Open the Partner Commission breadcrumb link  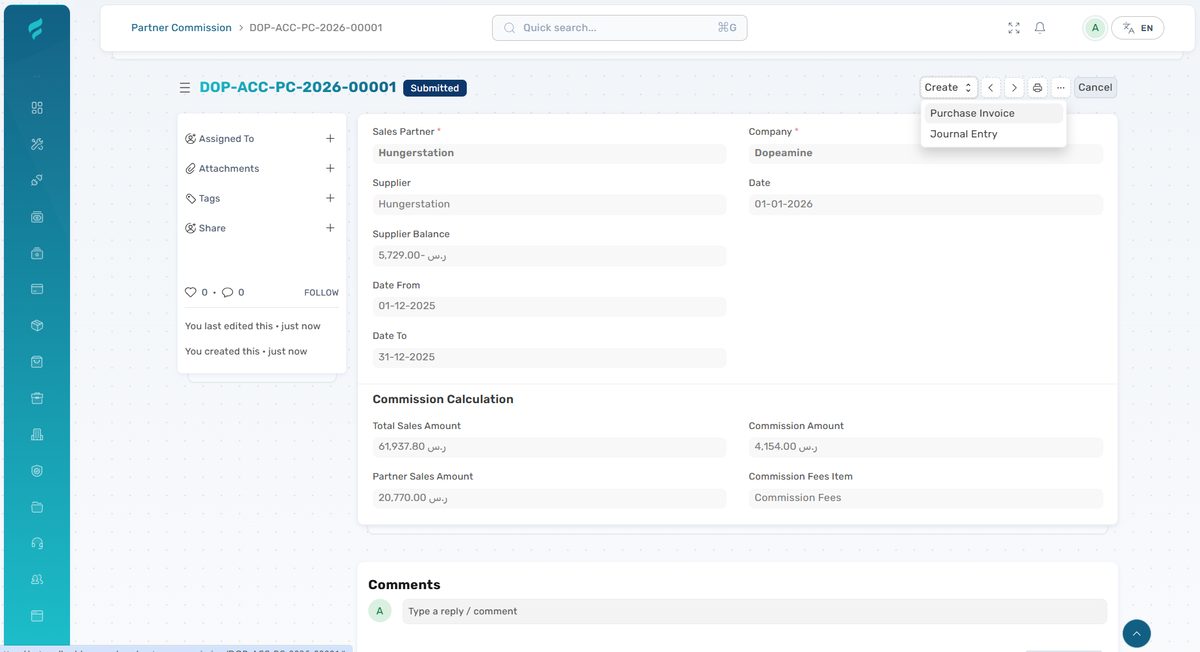click(x=181, y=28)
